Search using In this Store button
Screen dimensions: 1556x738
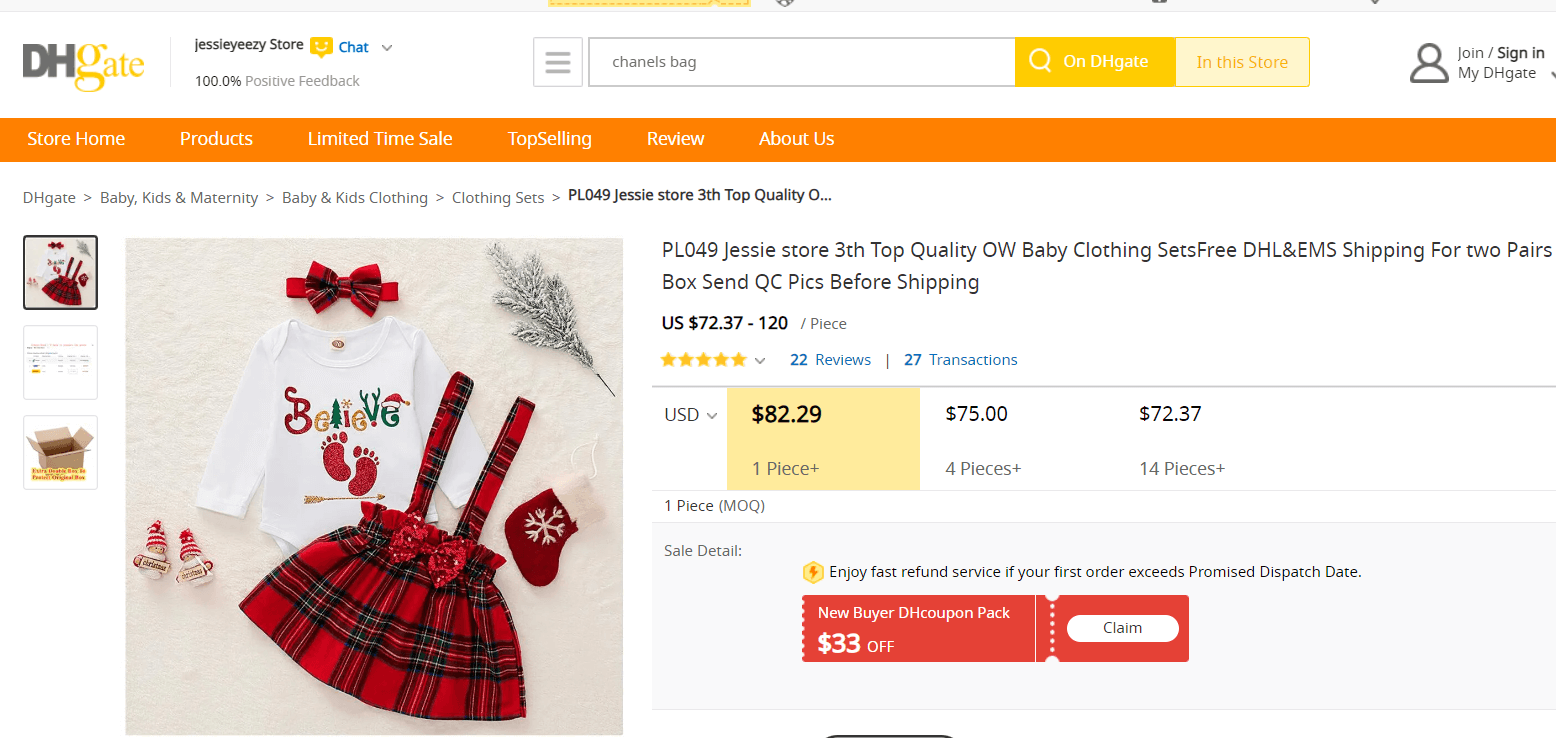click(x=1242, y=62)
